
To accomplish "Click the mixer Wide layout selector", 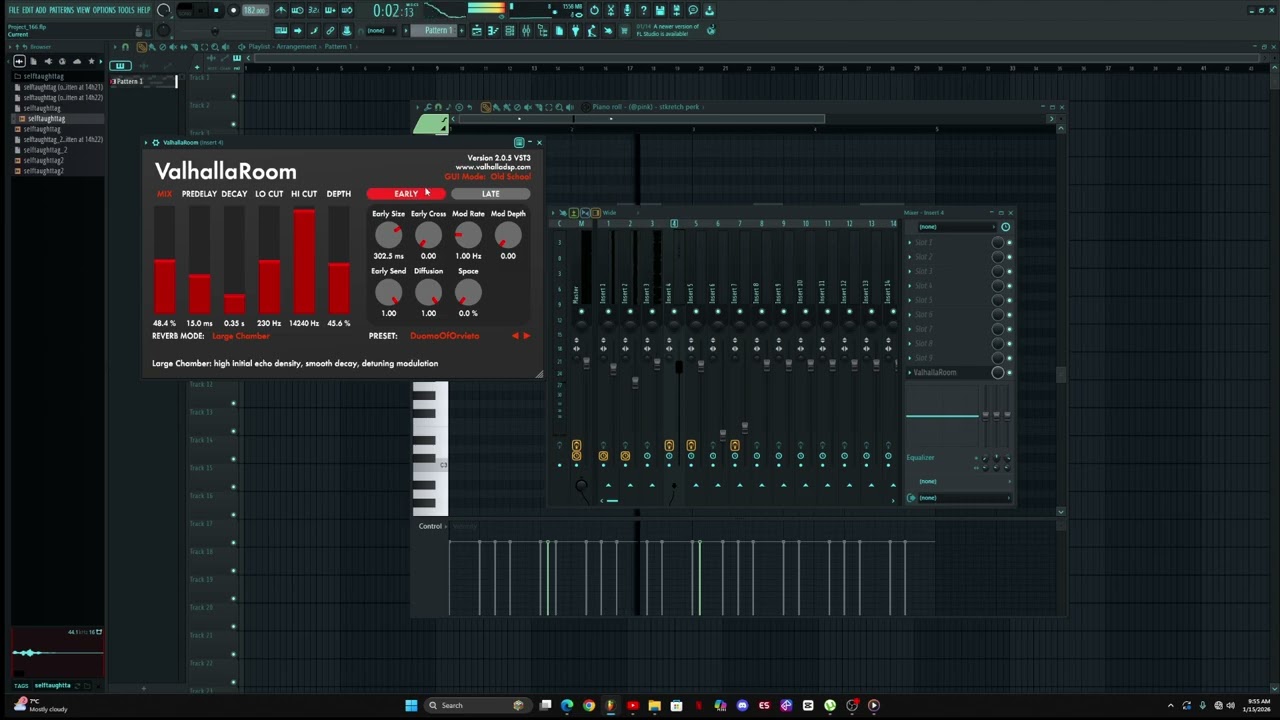I will [609, 213].
